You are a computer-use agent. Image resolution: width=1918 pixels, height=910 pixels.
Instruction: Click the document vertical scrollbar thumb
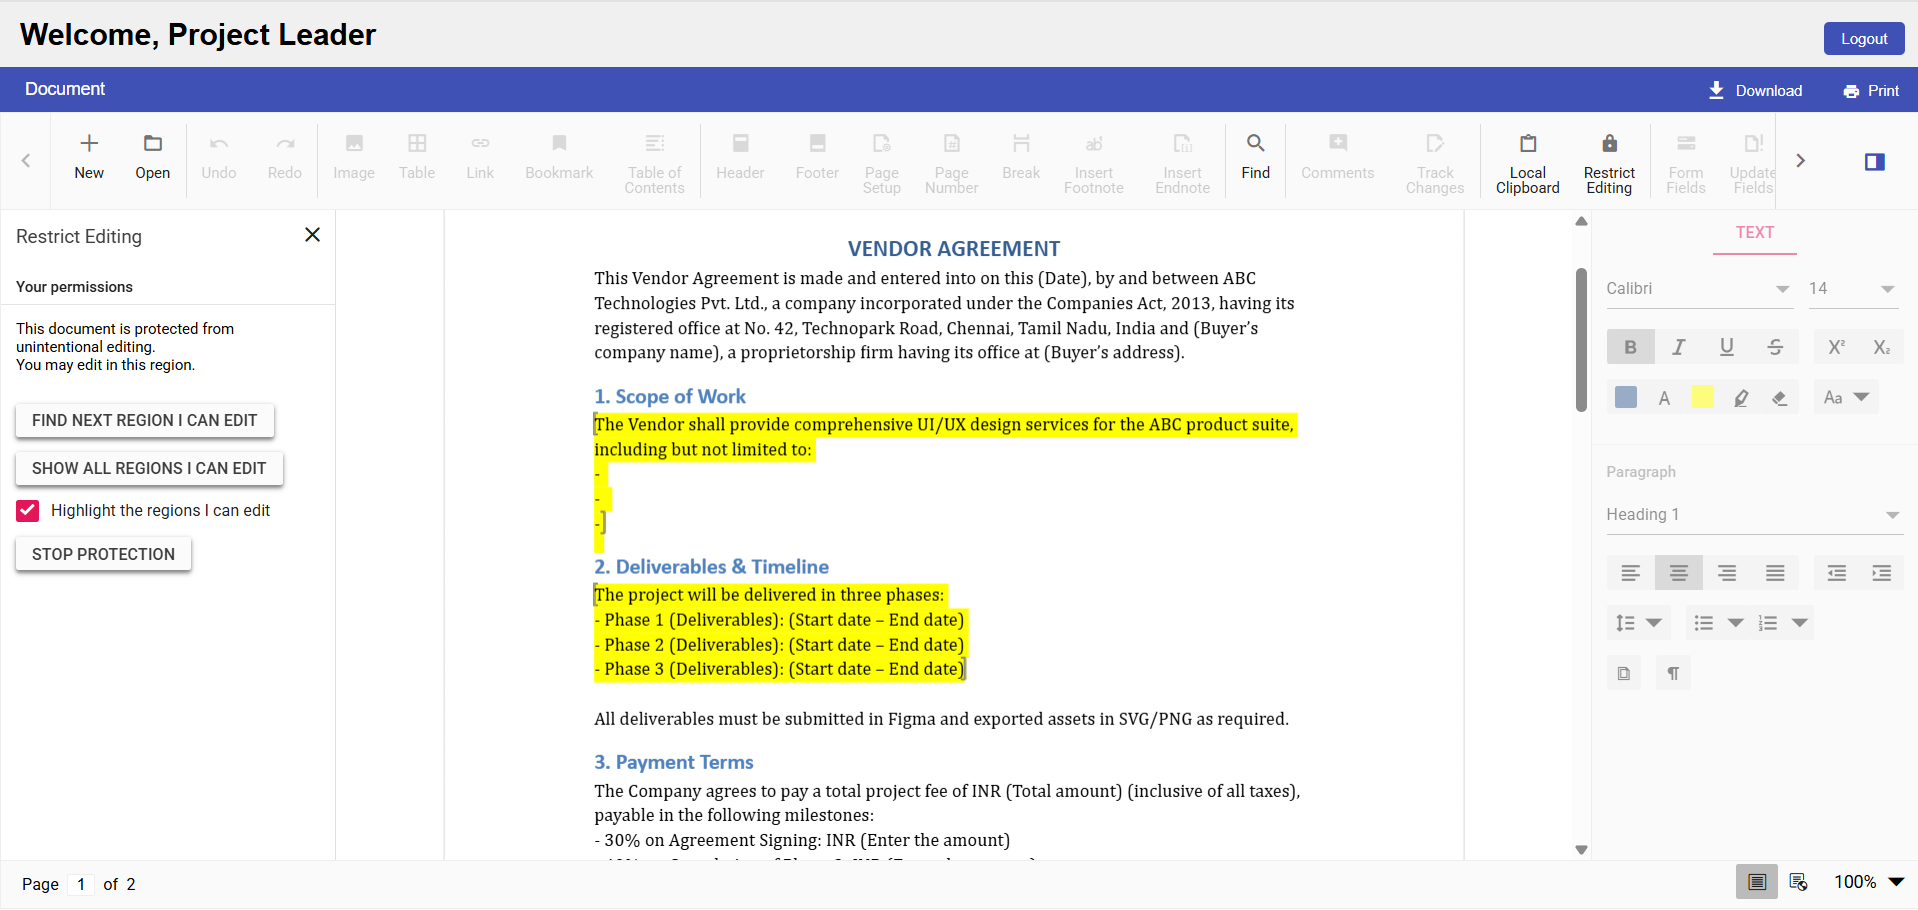click(x=1581, y=339)
